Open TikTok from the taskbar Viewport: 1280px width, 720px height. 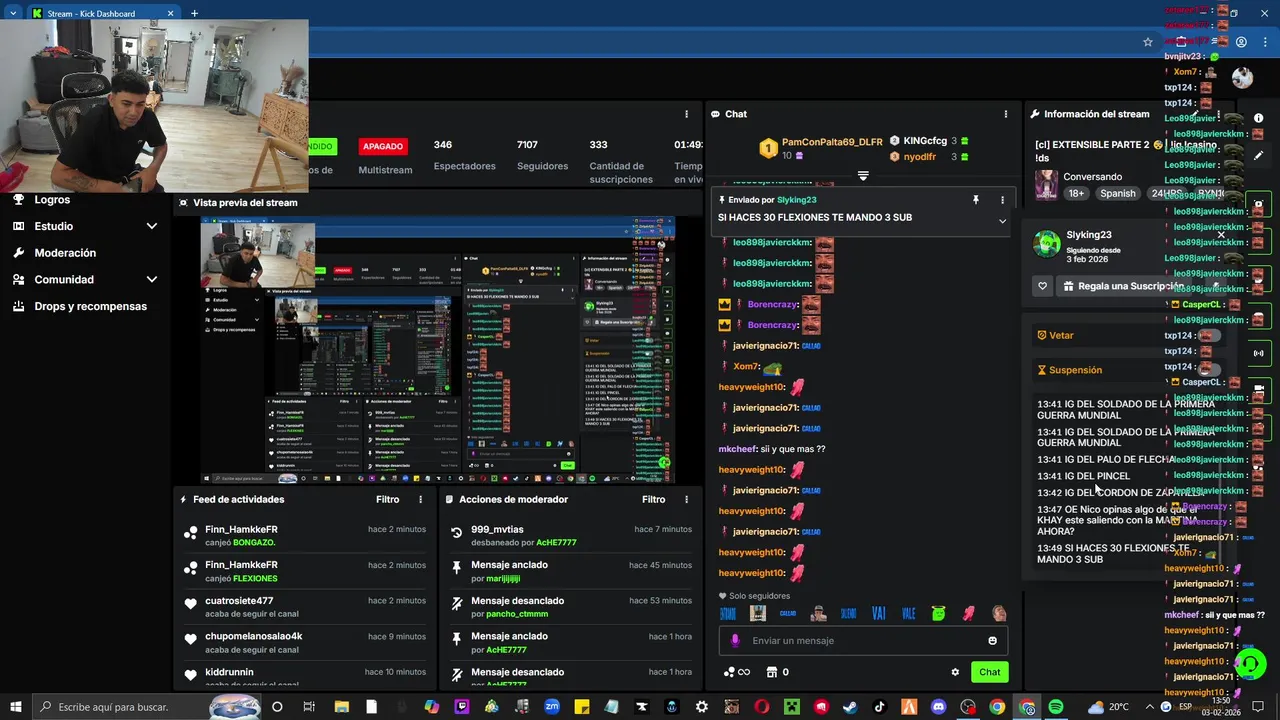pyautogui.click(x=879, y=707)
